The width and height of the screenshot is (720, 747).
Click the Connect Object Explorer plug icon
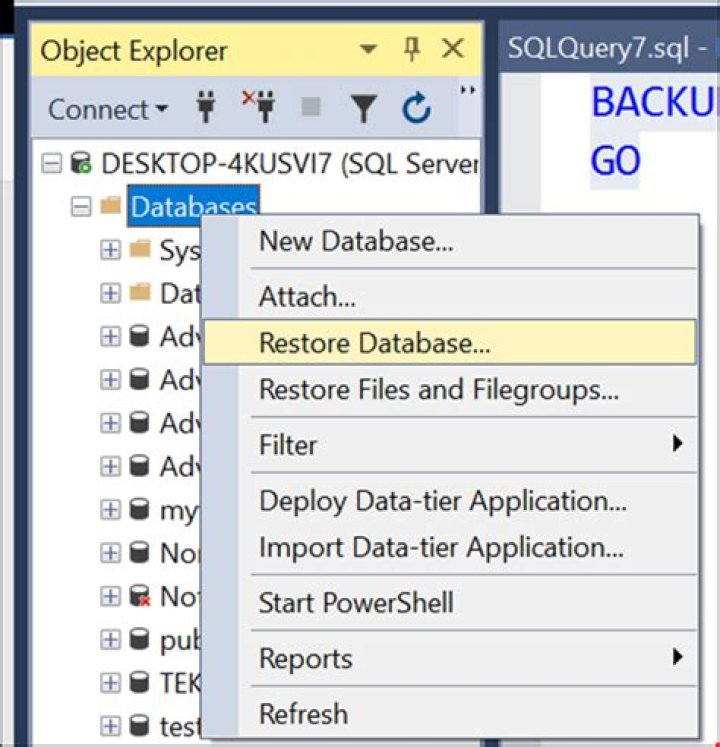coord(206,108)
